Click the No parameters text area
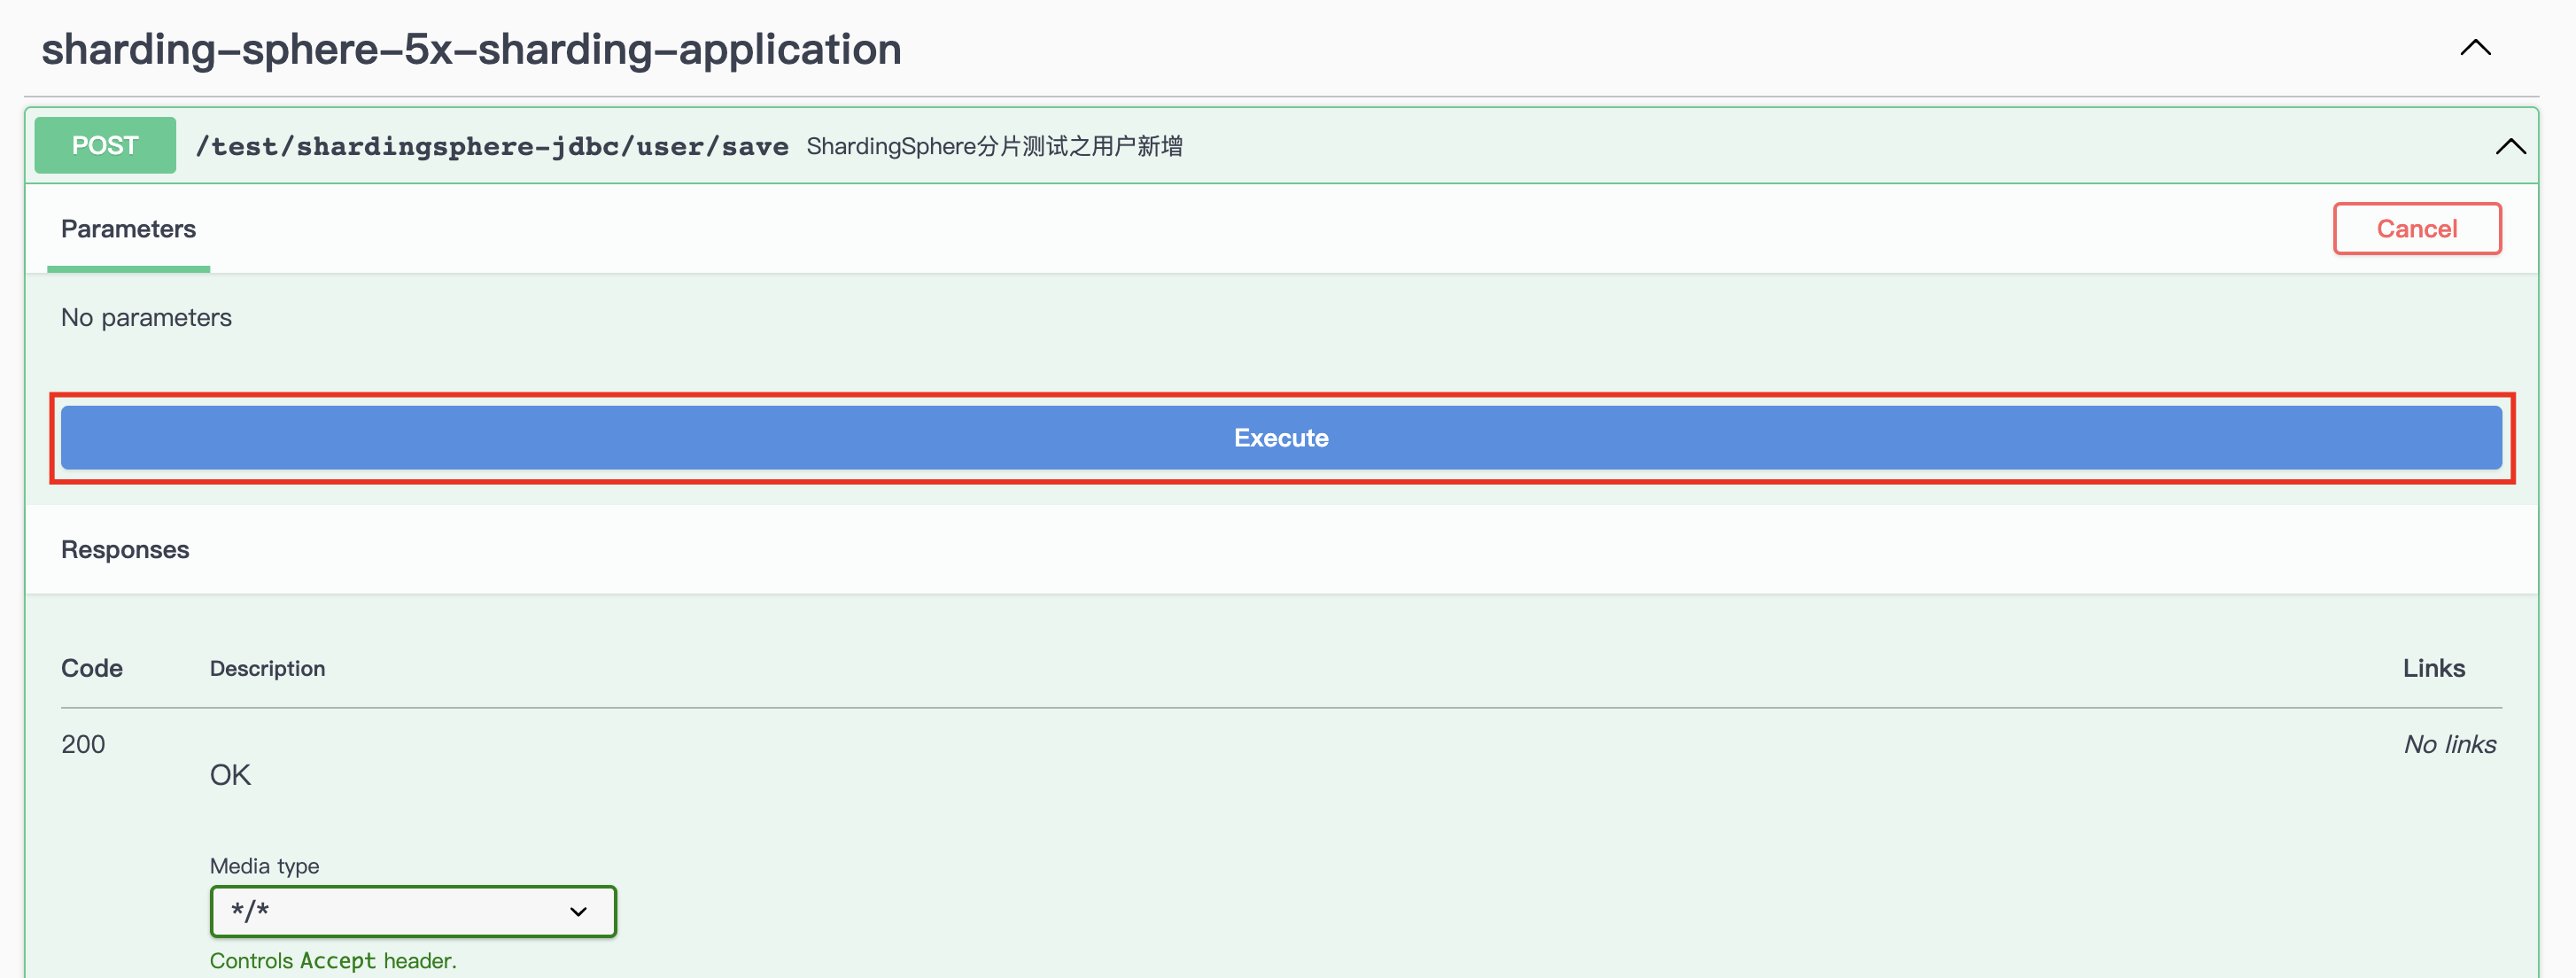 click(x=146, y=317)
